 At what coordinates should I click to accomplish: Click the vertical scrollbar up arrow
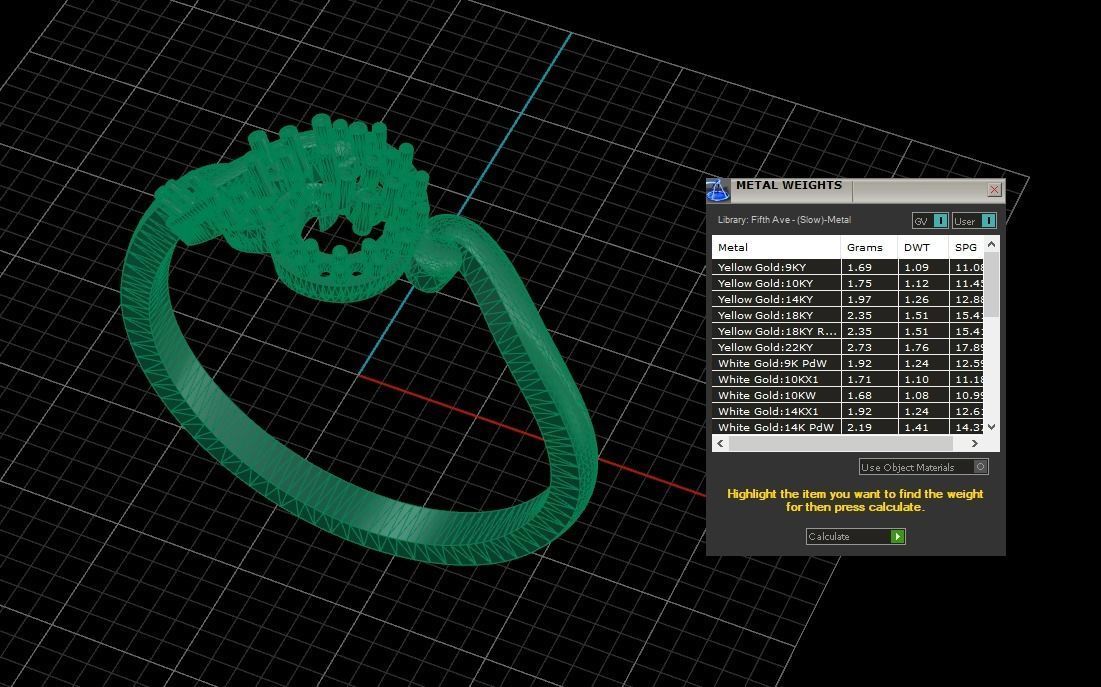991,244
